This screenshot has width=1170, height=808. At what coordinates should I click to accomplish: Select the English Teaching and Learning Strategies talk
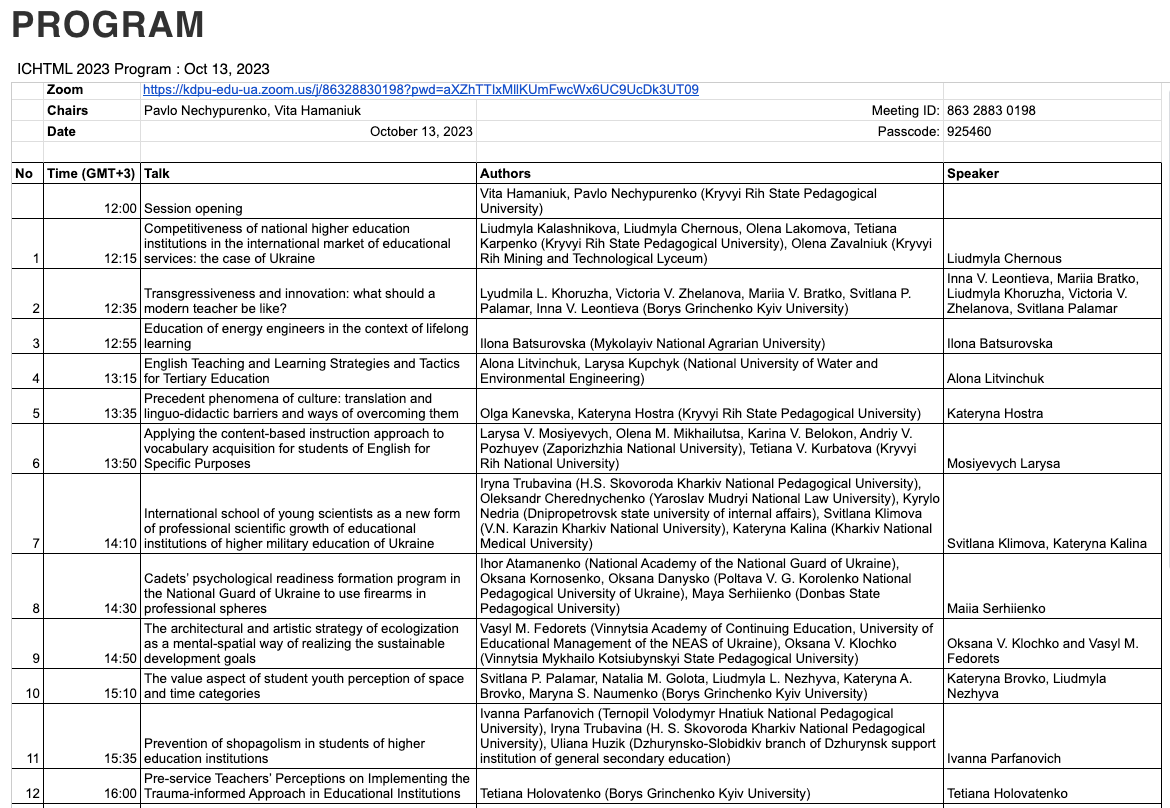[301, 371]
